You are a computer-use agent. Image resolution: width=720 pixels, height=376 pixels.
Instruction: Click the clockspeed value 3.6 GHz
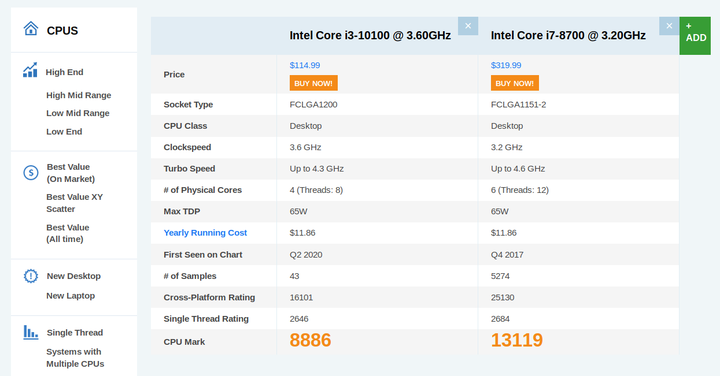coord(305,147)
